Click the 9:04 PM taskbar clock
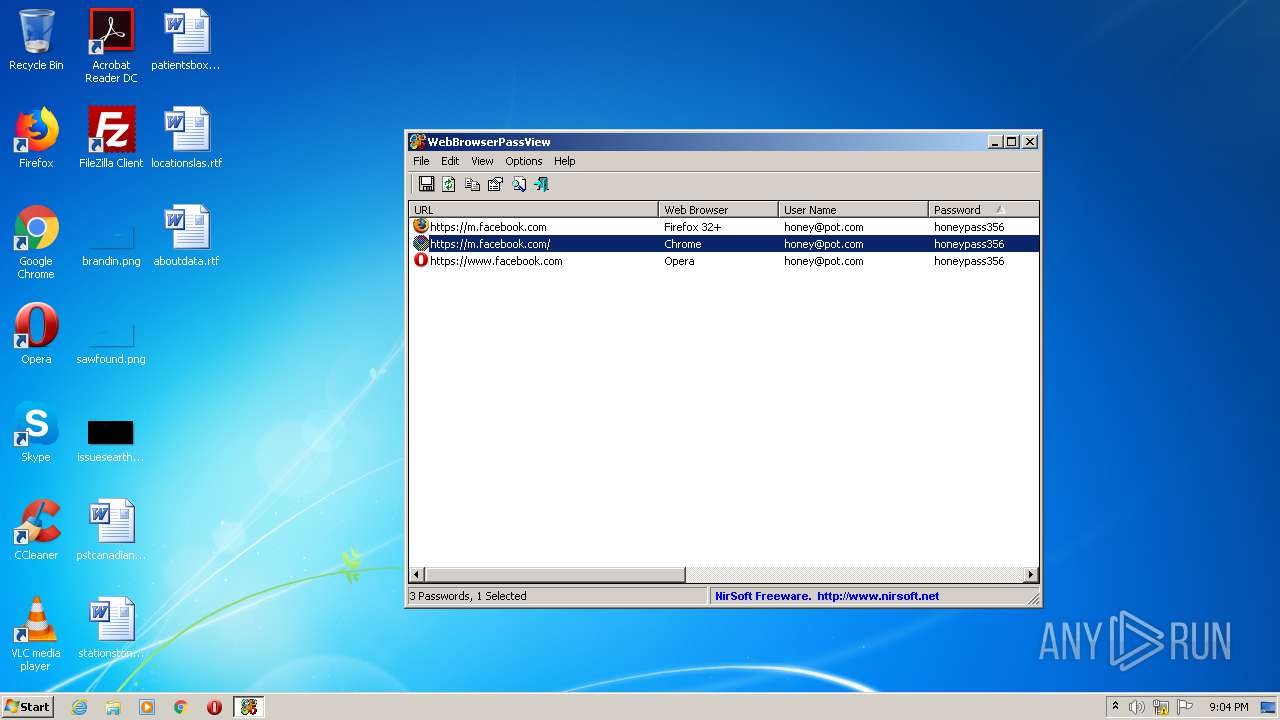 coord(1229,707)
